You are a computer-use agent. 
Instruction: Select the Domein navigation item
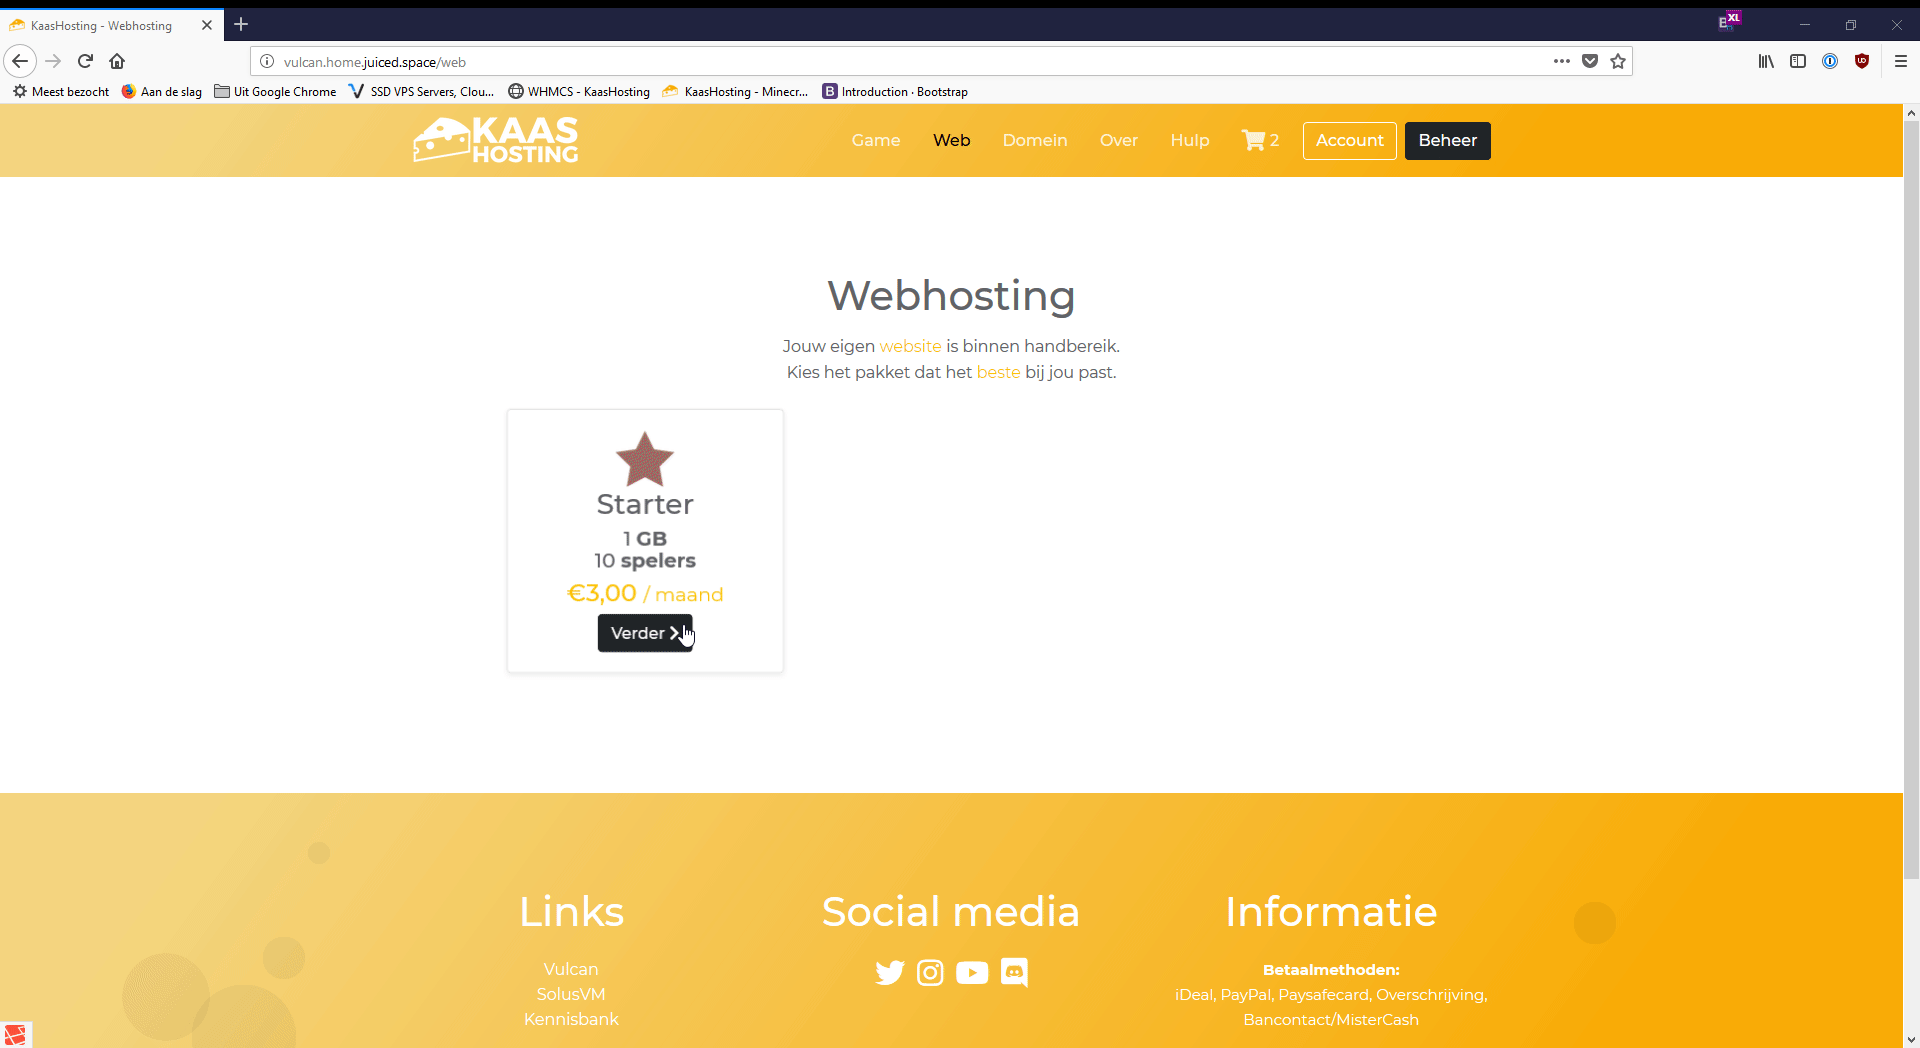(1034, 140)
